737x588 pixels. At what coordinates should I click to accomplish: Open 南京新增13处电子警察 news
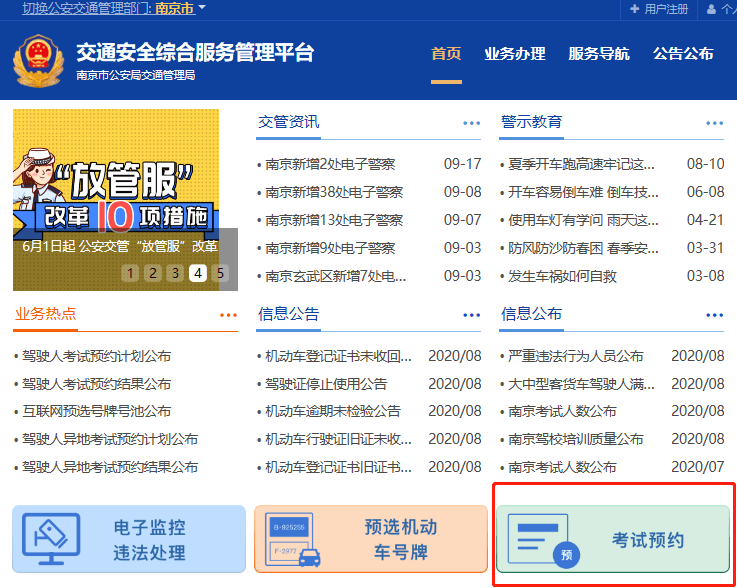[334, 220]
